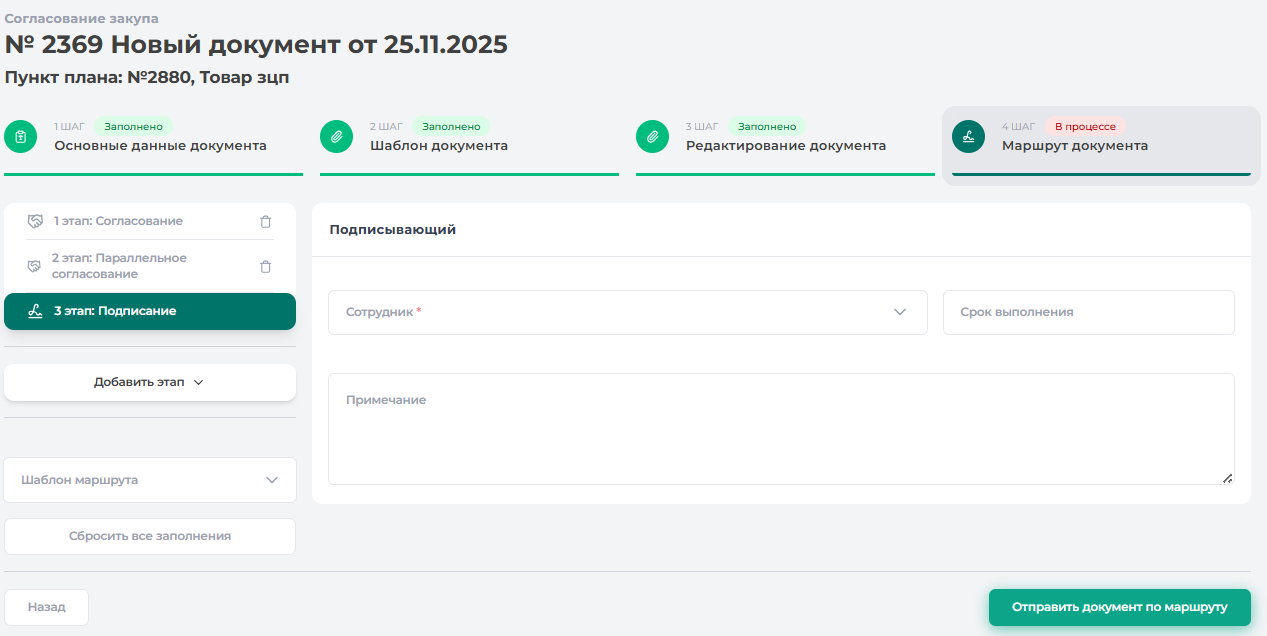Click the step 3 paperclip icon
This screenshot has width=1267, height=636.
pos(652,137)
